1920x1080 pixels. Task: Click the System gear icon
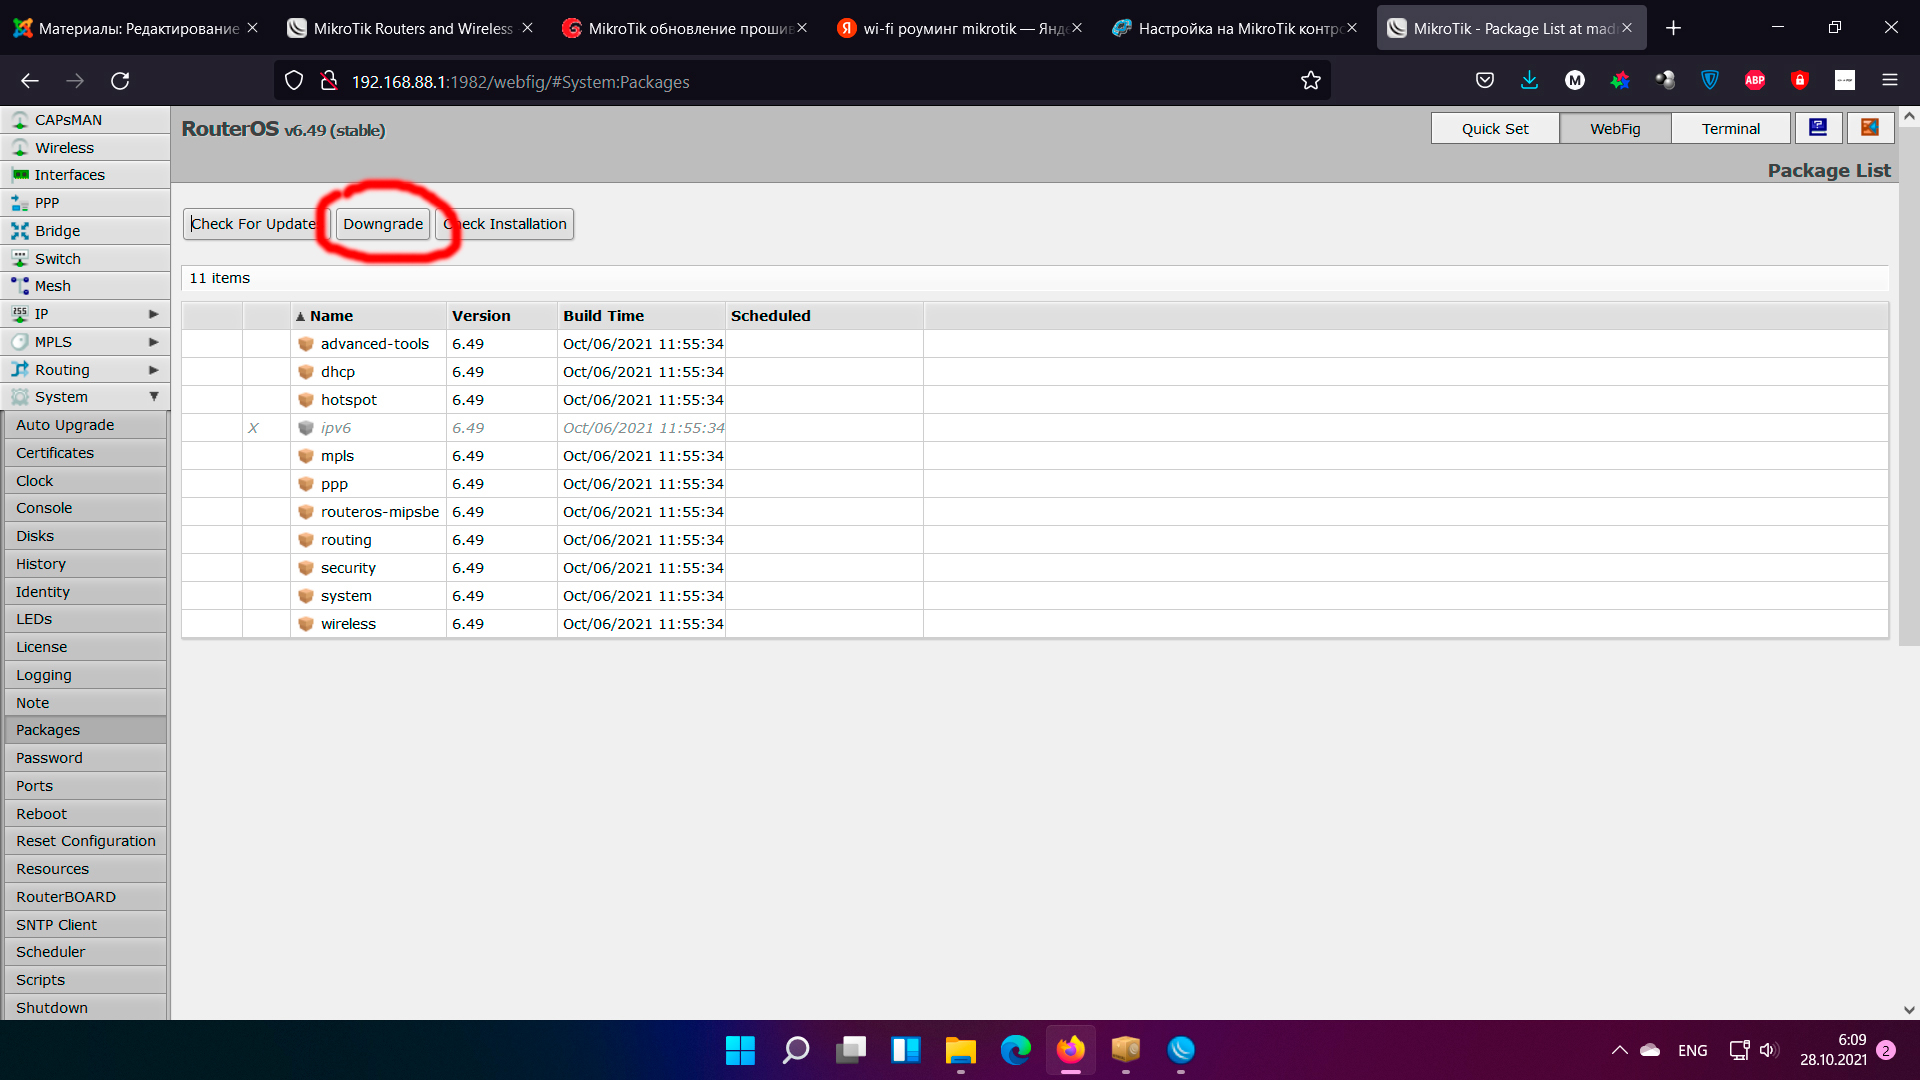20,397
